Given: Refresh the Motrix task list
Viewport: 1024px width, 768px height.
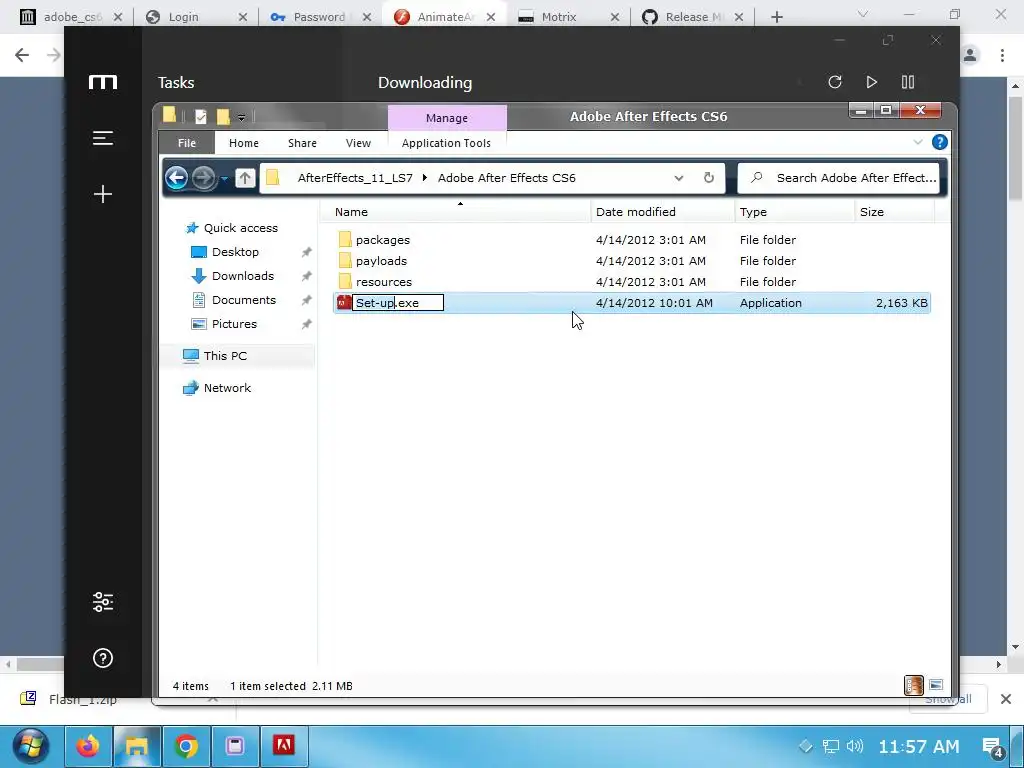Looking at the screenshot, I should [x=835, y=82].
